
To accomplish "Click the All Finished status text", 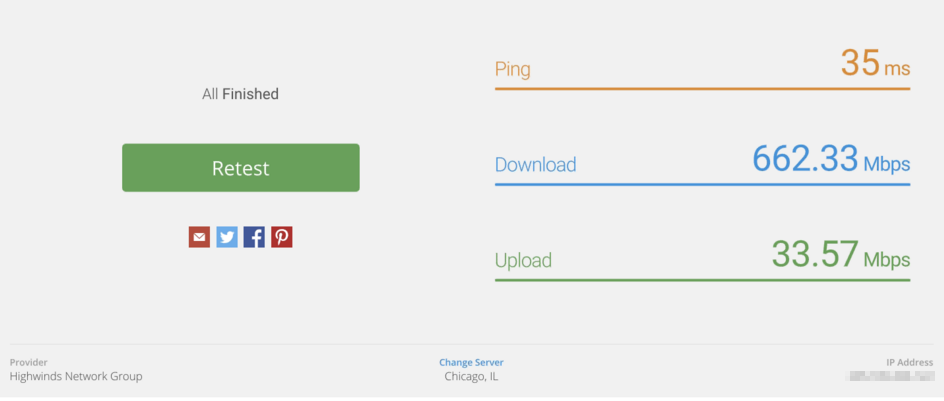I will coord(240,94).
